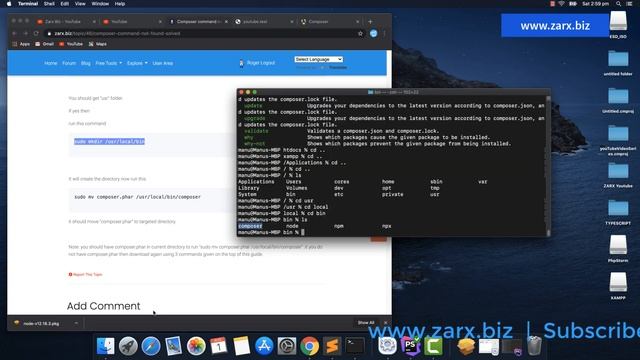Open Chrome three-dot menu
The width and height of the screenshot is (640, 360).
(x=384, y=33)
